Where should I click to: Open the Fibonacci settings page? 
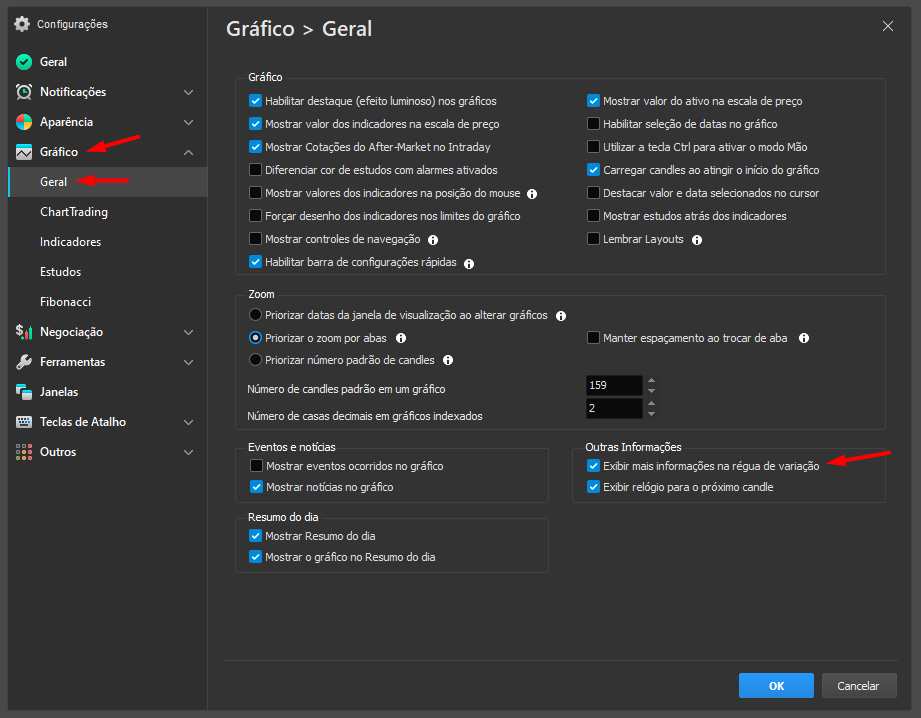(x=66, y=302)
